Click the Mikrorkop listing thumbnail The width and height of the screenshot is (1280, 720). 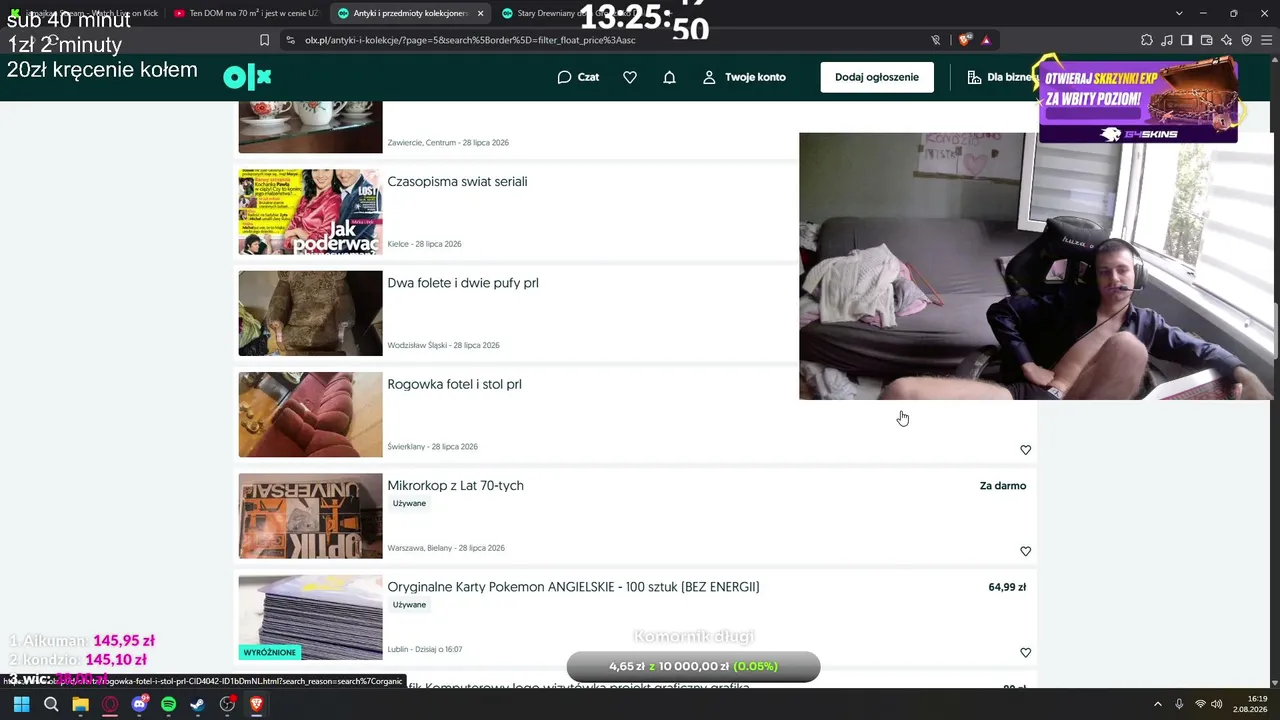click(x=310, y=516)
